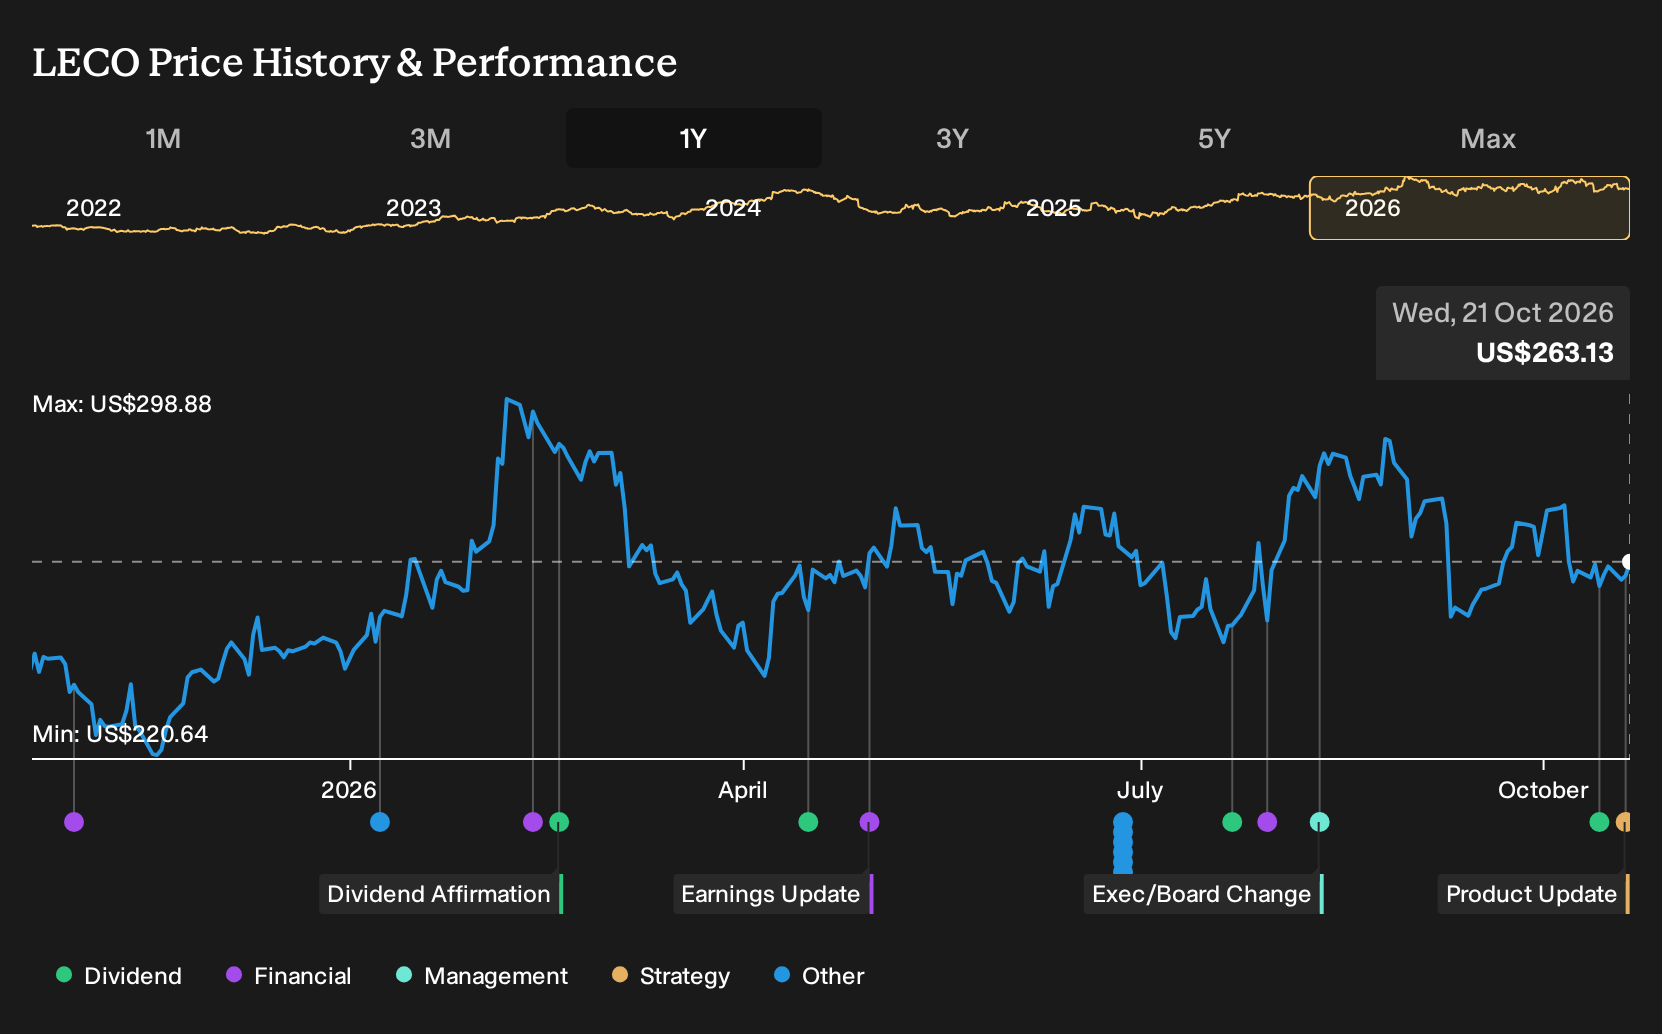Screen dimensions: 1662x1034
Task: Click the Min: US$220.64 label
Action: pyautogui.click(x=120, y=734)
